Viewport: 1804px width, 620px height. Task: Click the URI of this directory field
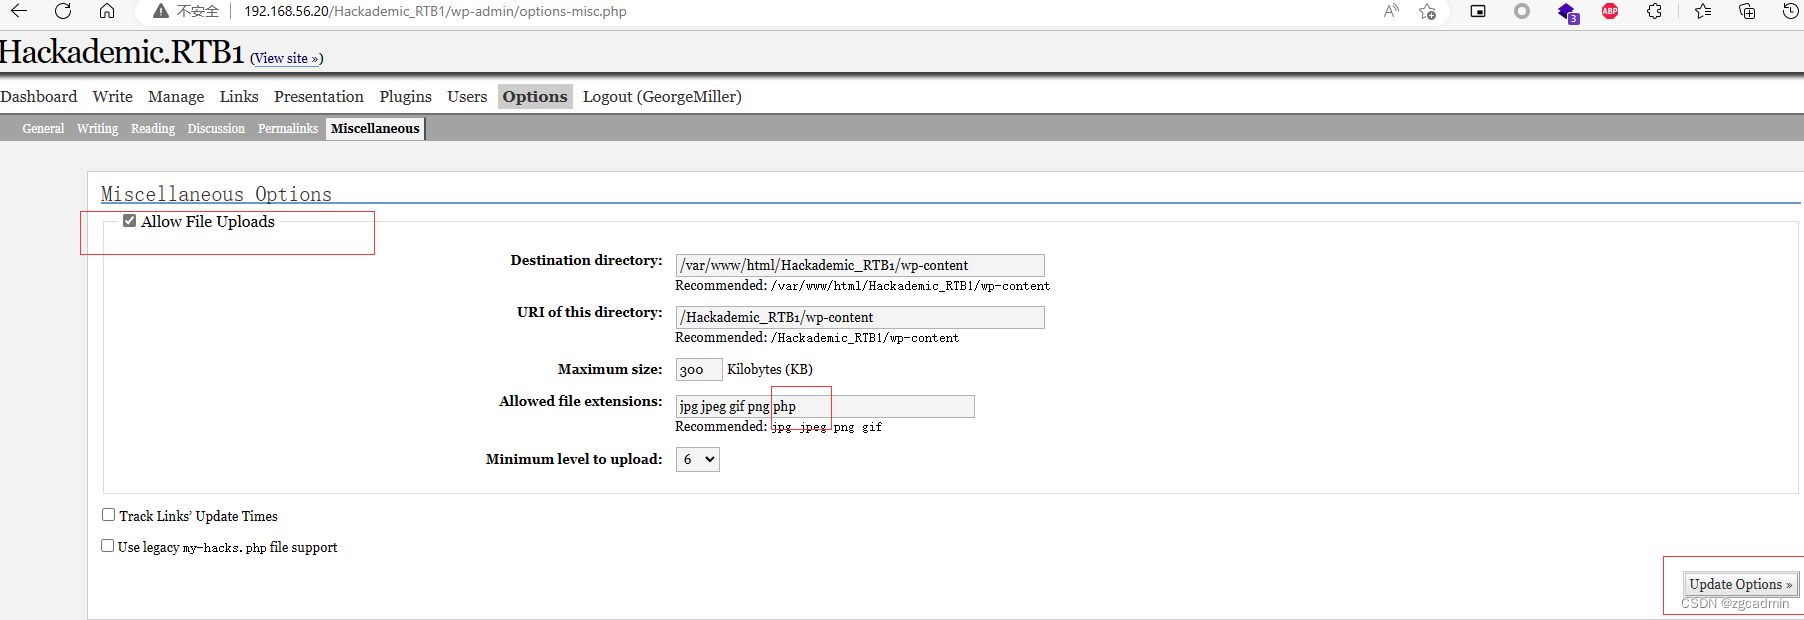860,317
